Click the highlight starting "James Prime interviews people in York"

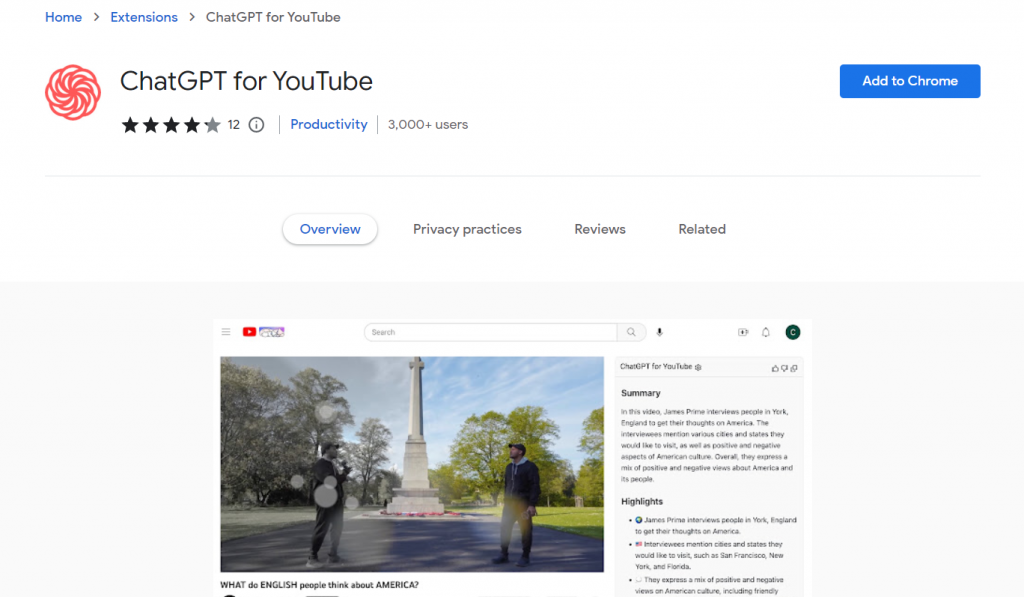(x=716, y=526)
